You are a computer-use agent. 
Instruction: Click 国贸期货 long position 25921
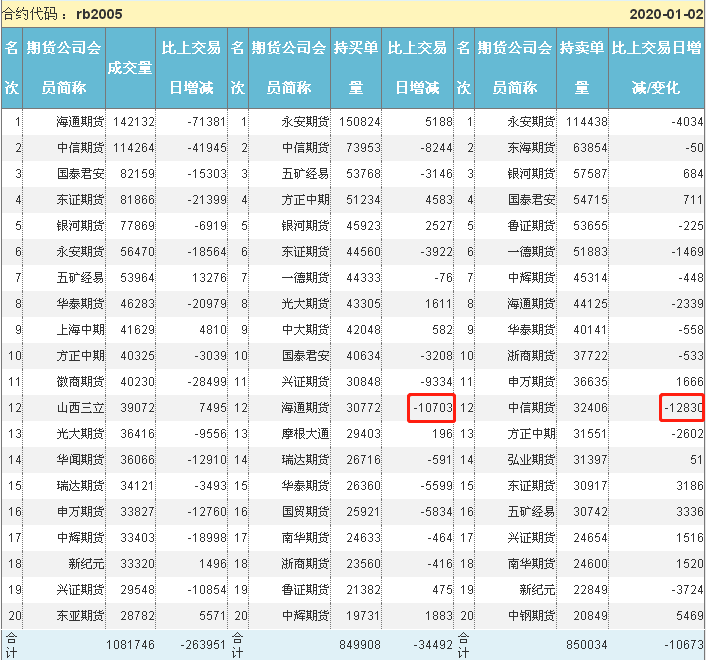[363, 512]
